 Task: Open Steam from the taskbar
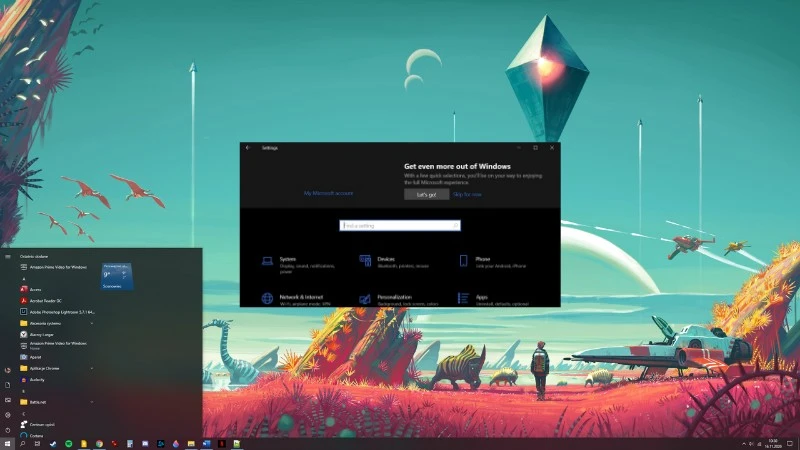pos(53,444)
